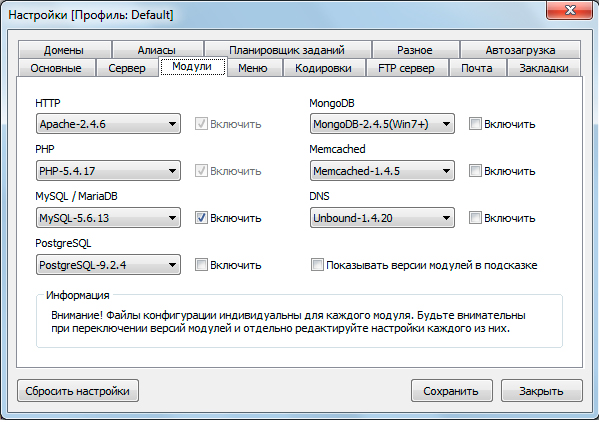Switch to the Домены tab

point(64,50)
